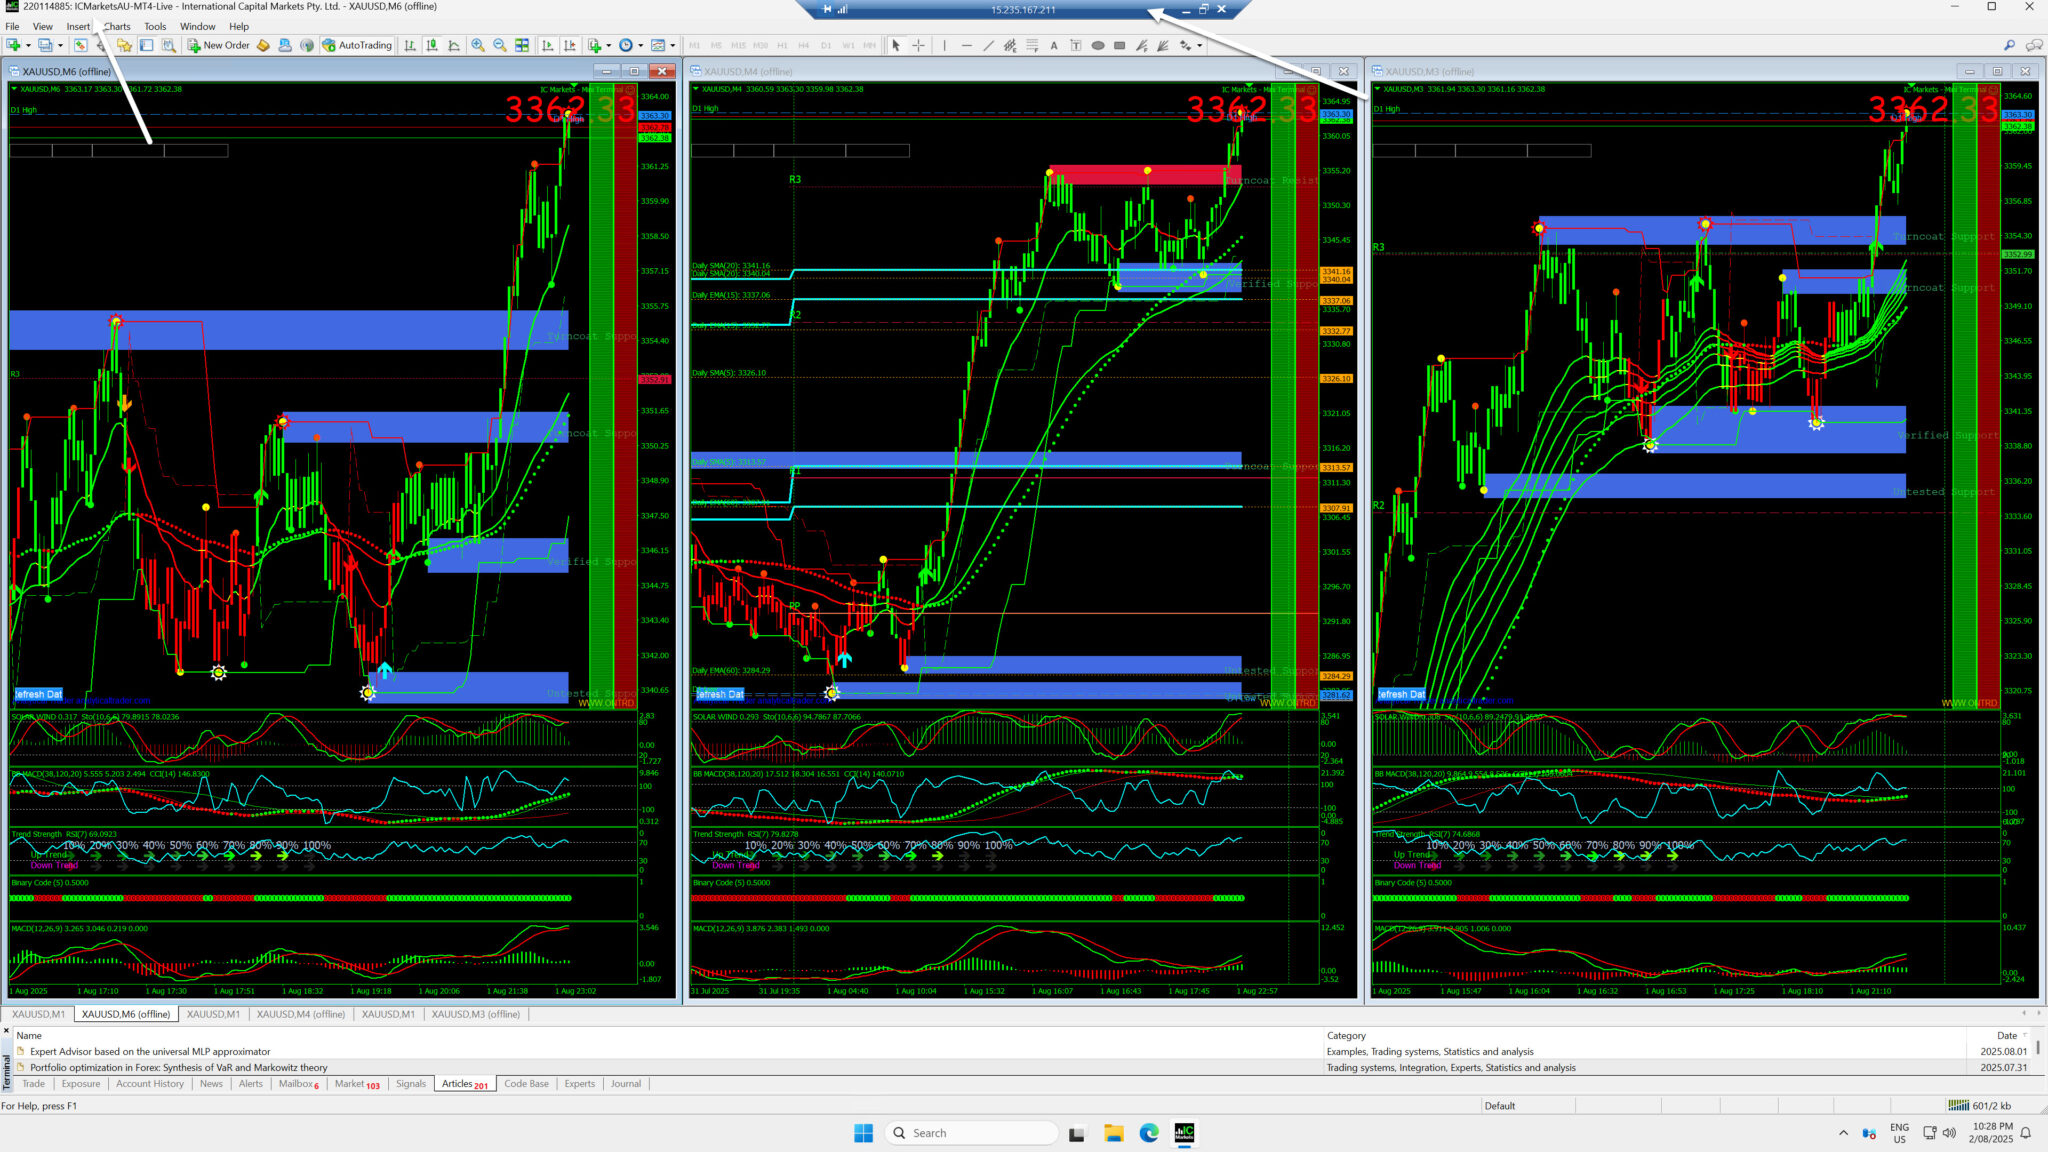Open the MLP approximator Expert Advisor article
The height and width of the screenshot is (1152, 2048).
tap(150, 1051)
